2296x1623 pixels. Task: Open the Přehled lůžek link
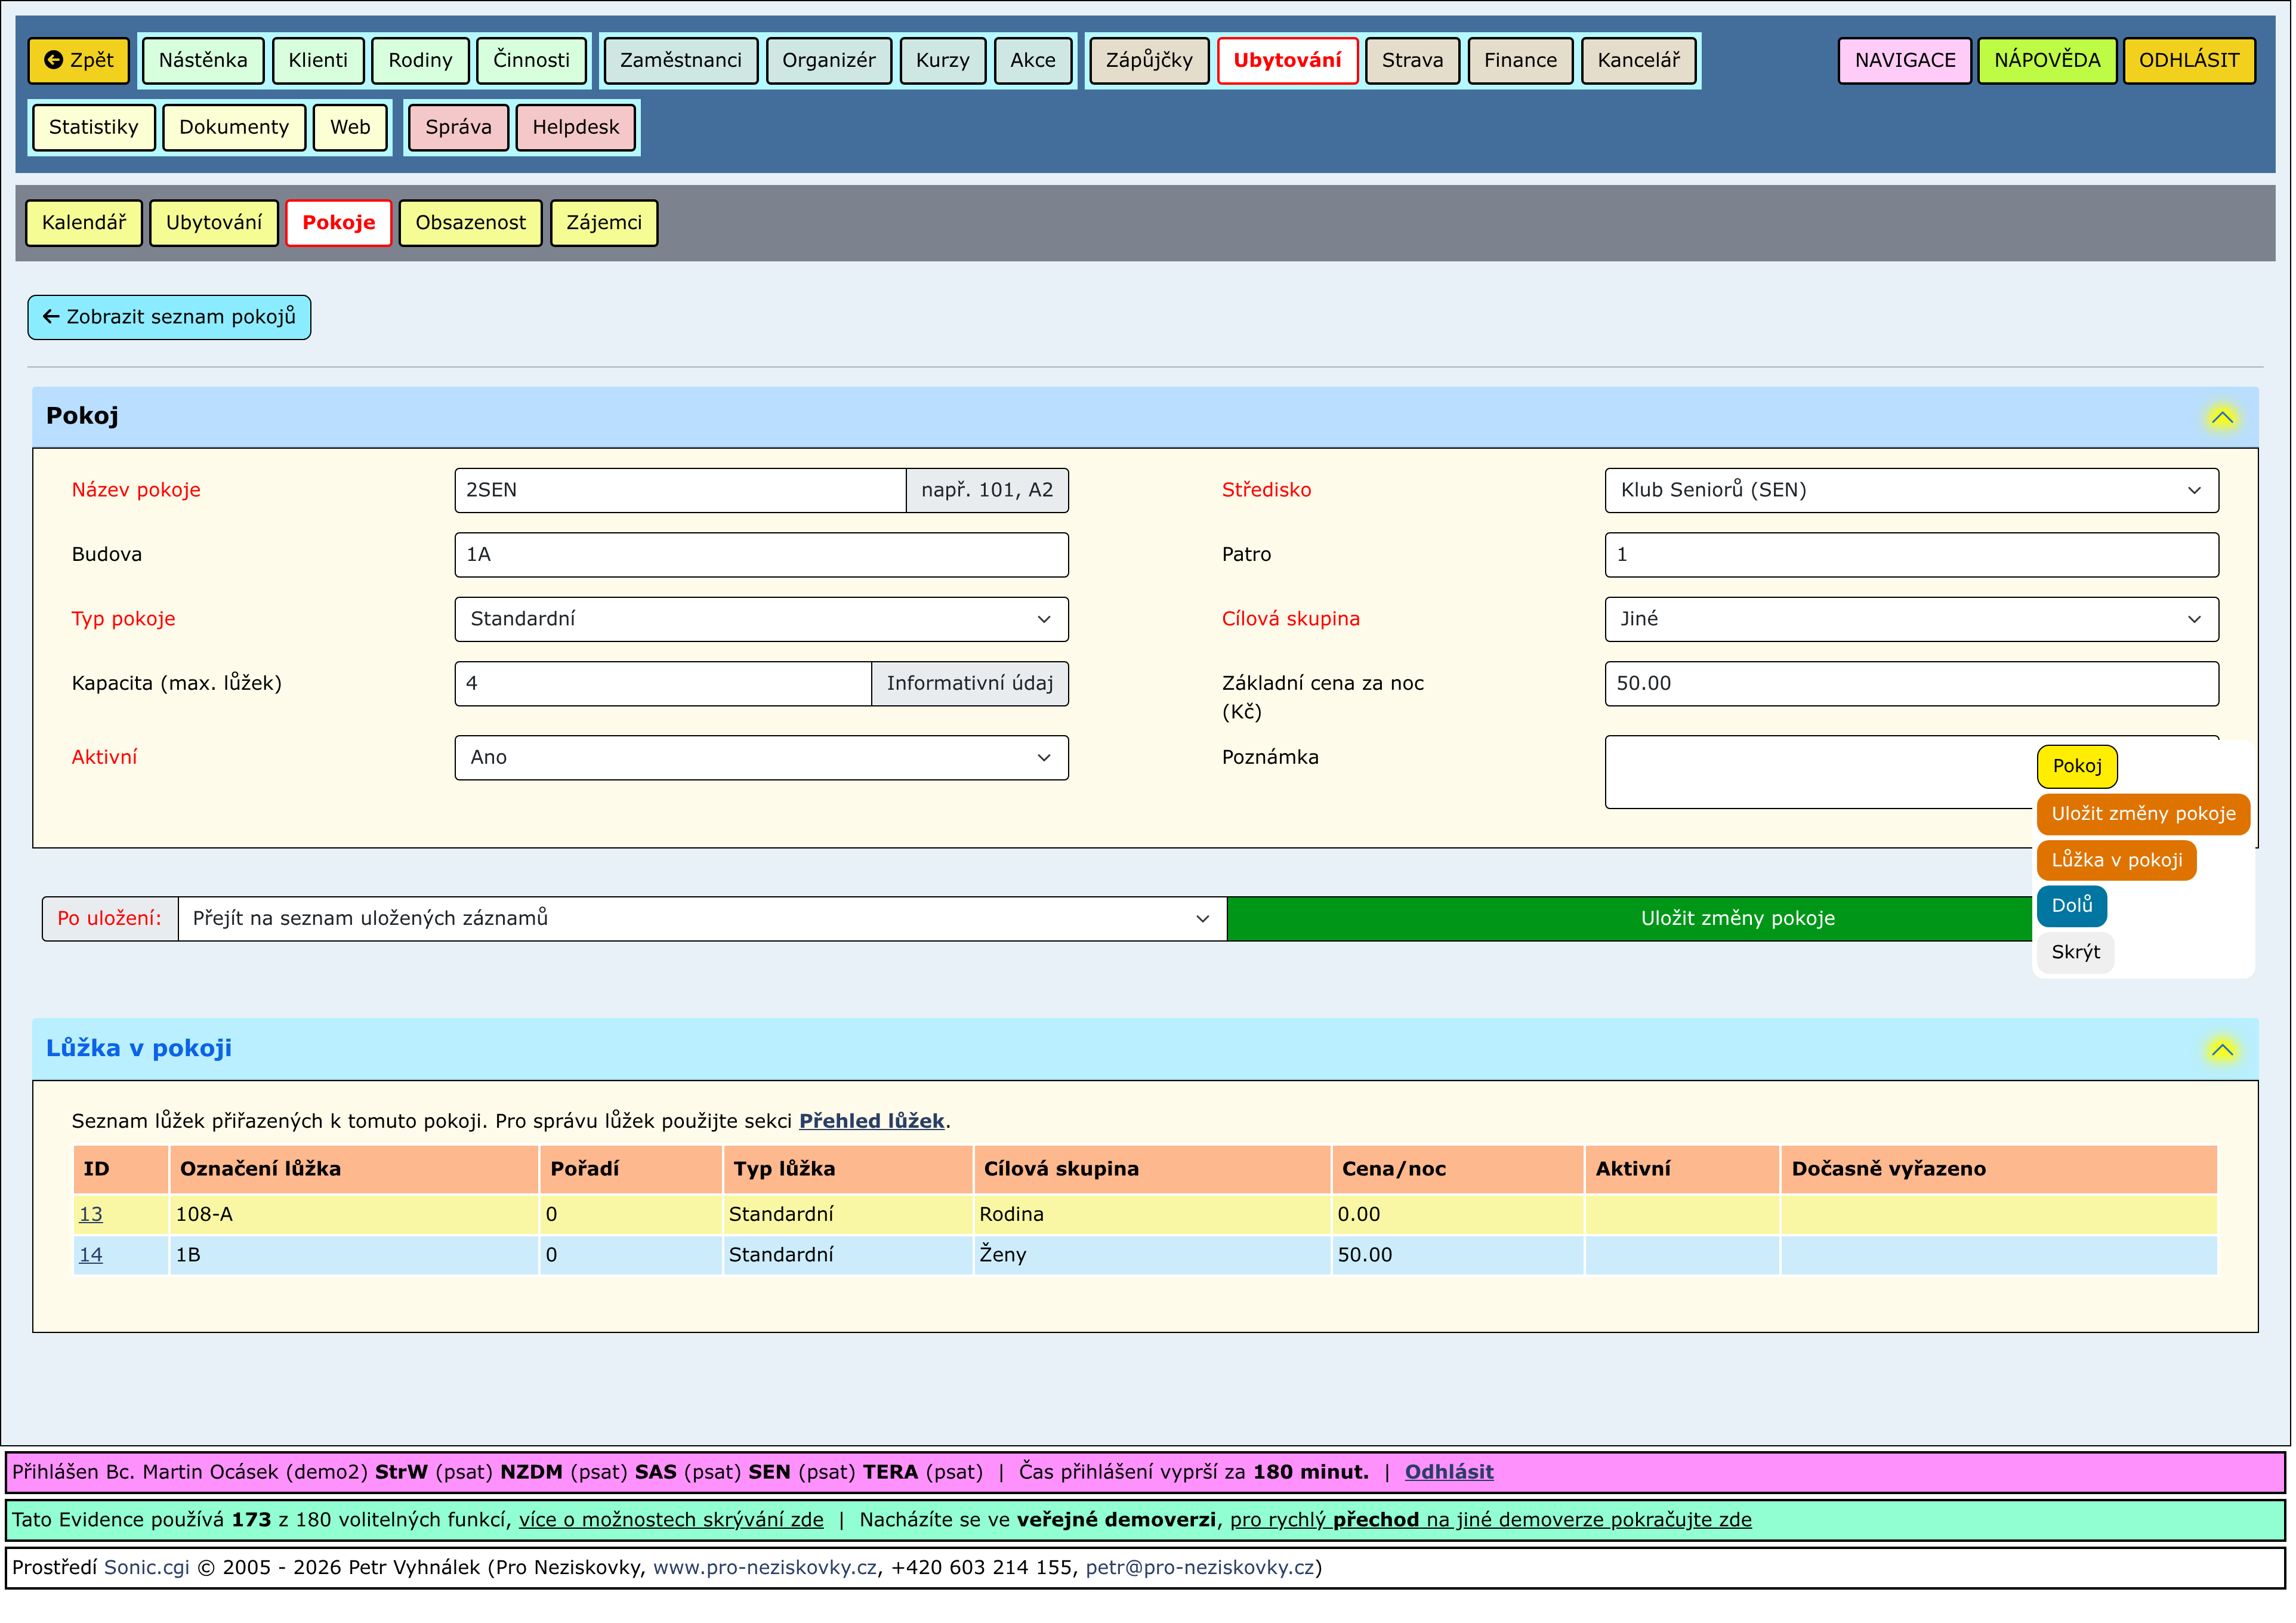click(x=871, y=1121)
